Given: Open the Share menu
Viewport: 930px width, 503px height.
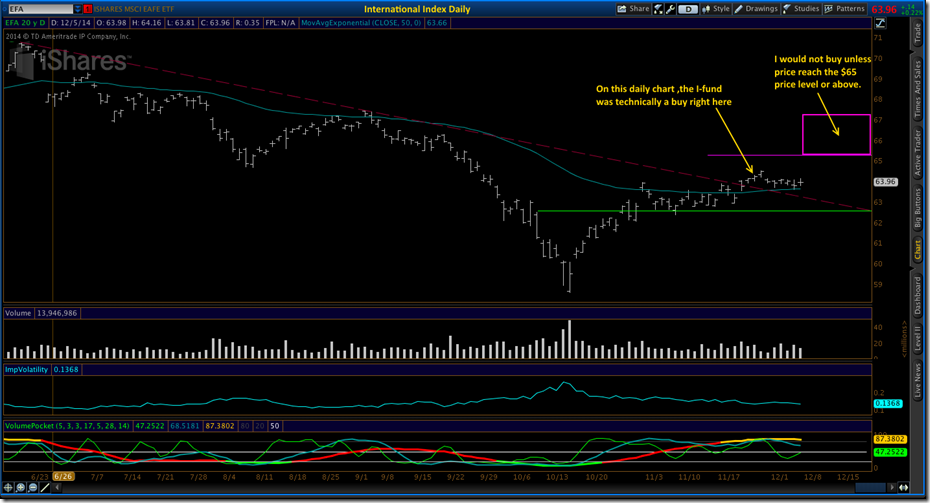Looking at the screenshot, I should (633, 9).
